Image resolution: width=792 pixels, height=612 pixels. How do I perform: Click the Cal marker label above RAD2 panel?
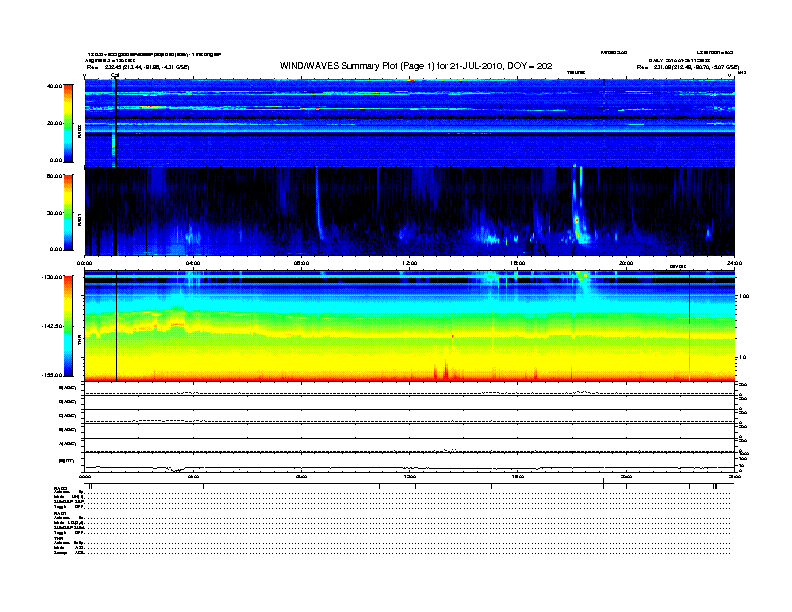point(115,75)
